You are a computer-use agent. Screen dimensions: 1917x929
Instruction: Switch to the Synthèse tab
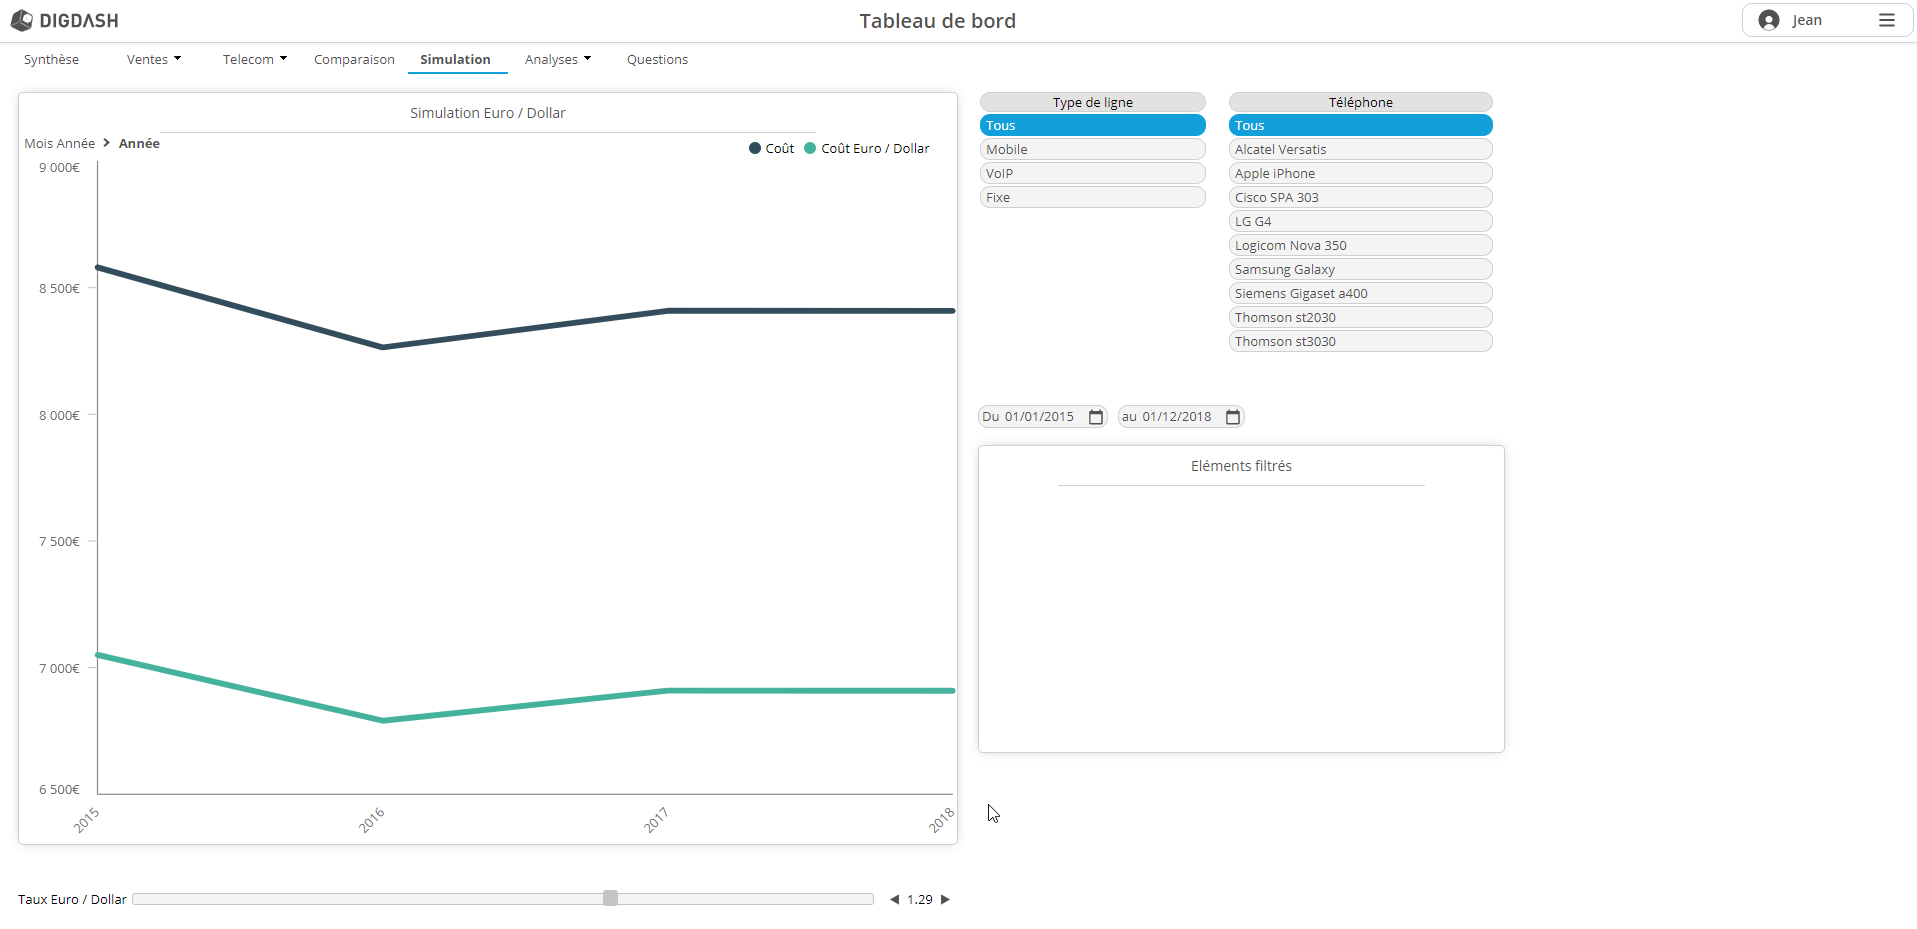pyautogui.click(x=51, y=59)
